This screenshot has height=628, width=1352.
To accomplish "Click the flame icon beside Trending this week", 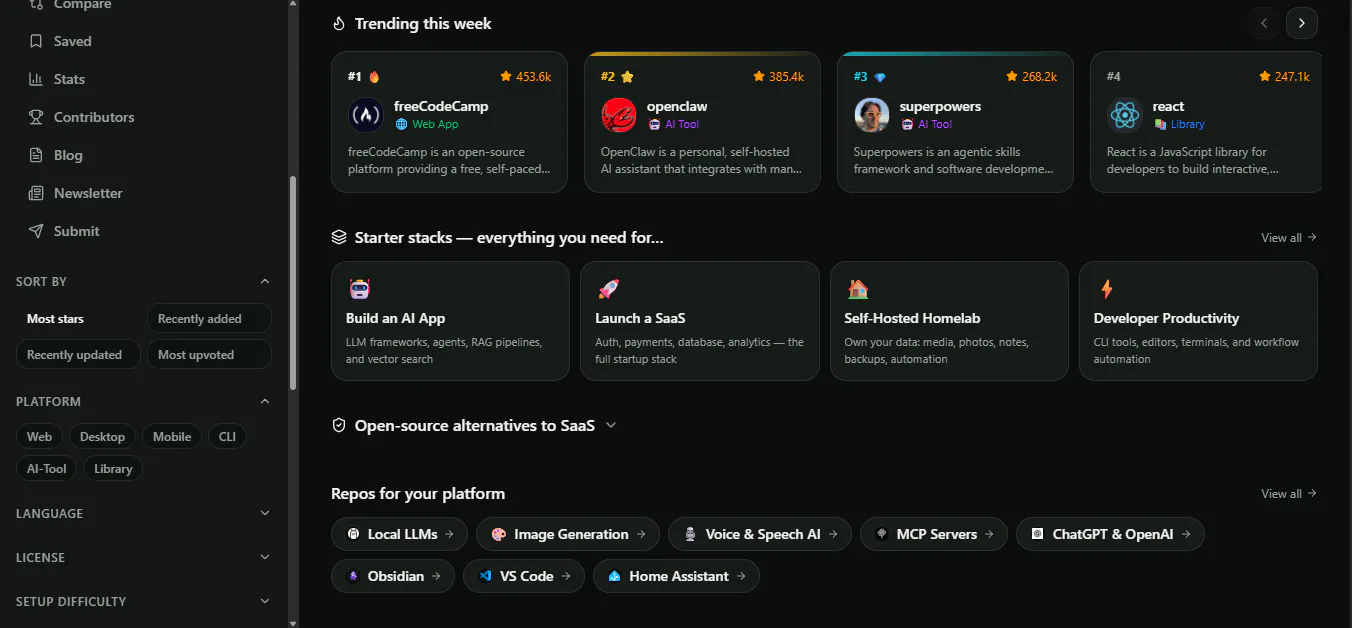I will click(x=339, y=23).
